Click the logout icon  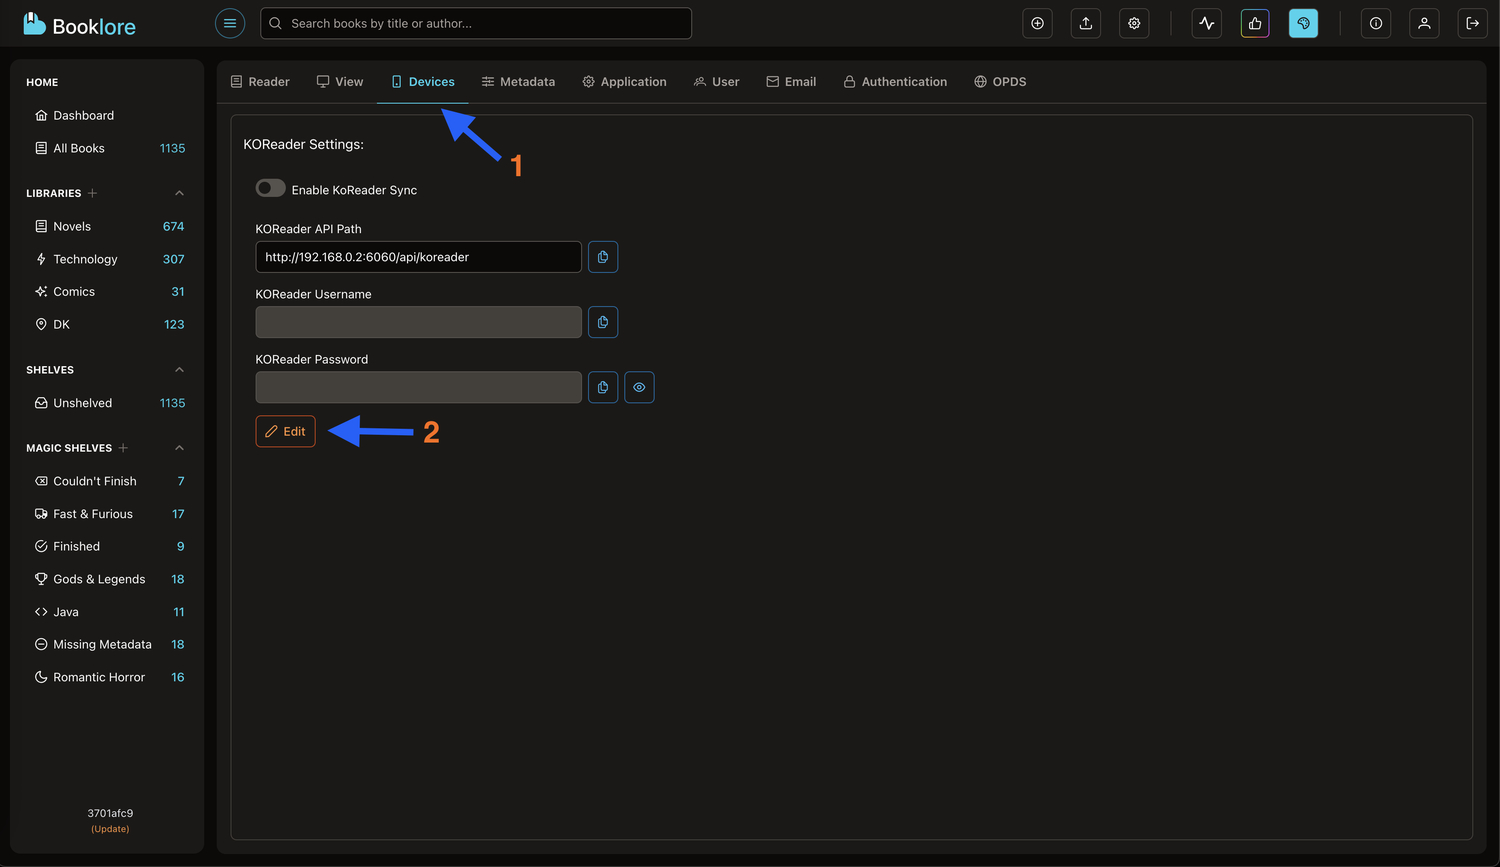1472,23
